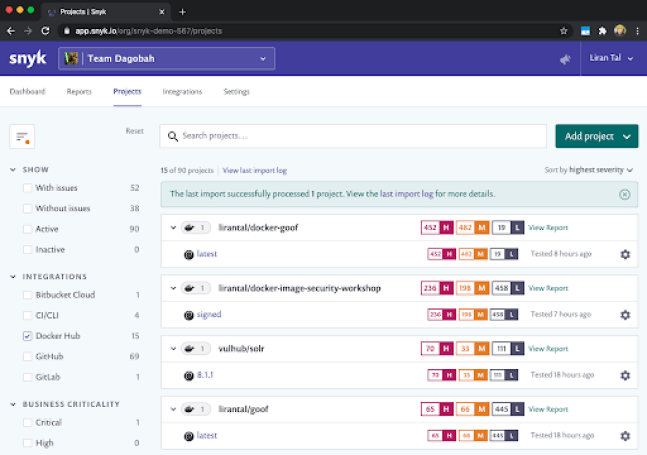Open the 8.1.1 tag project link
The width and height of the screenshot is (647, 455).
pos(205,375)
